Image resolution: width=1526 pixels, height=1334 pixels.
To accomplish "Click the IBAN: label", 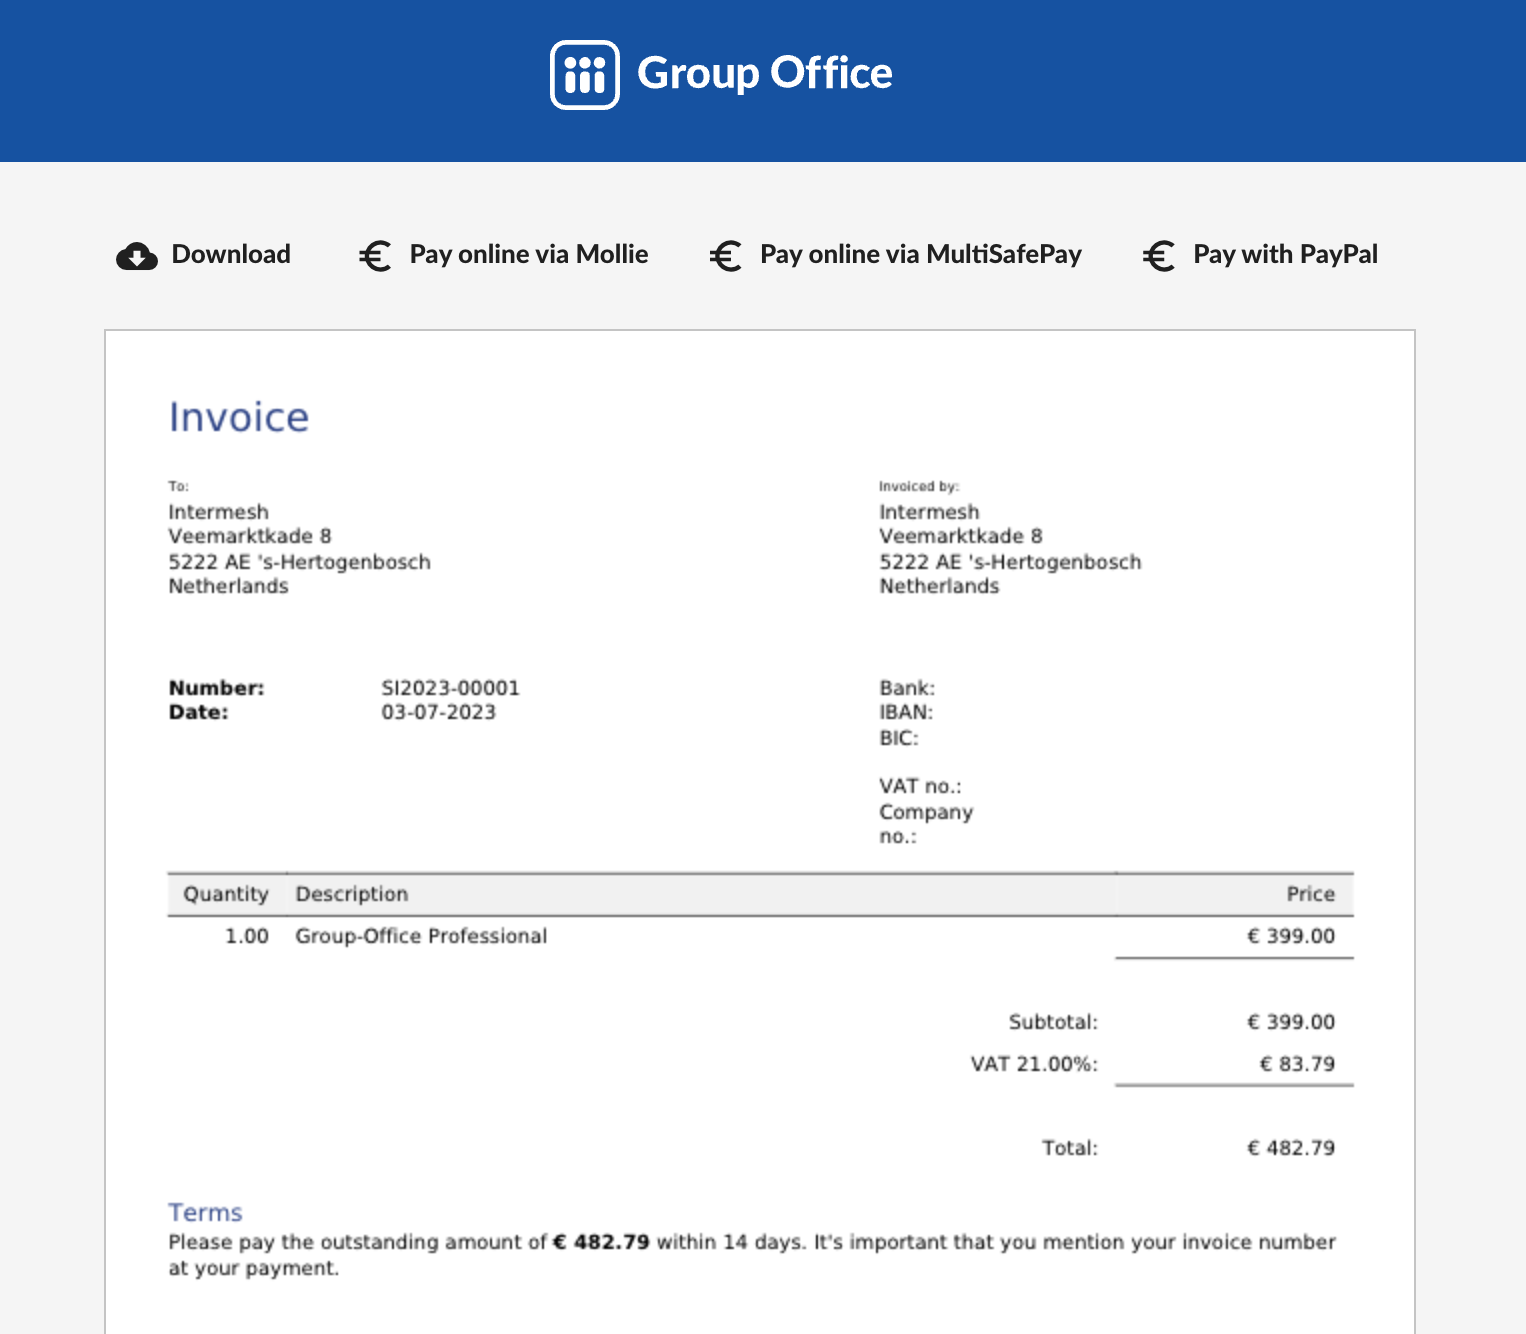I will pyautogui.click(x=906, y=712).
